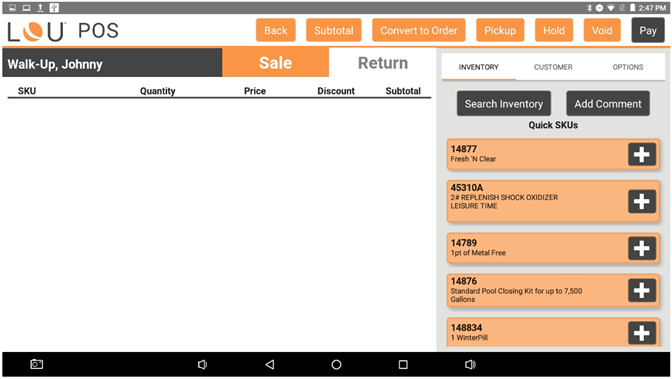Tap the Android home circle icon
The width and height of the screenshot is (672, 379).
[336, 364]
